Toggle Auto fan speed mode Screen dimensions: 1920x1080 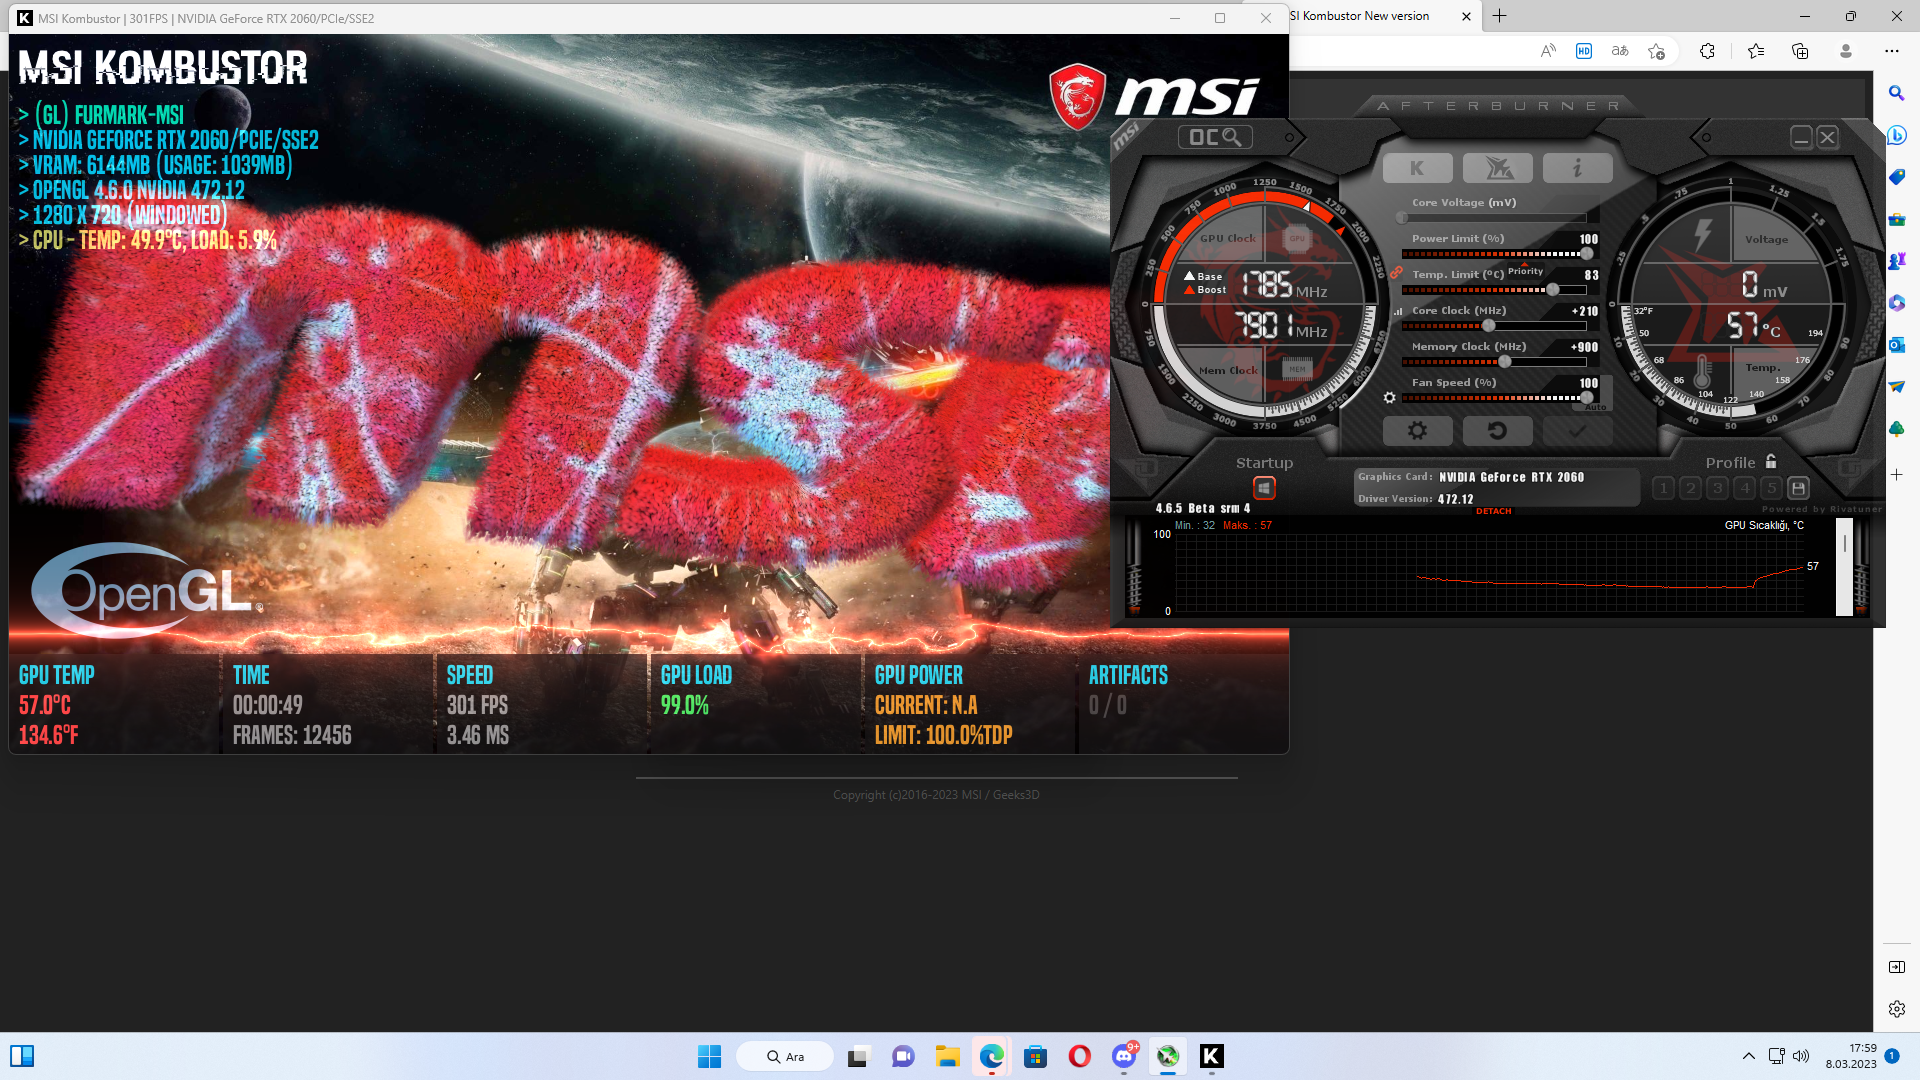click(1595, 407)
